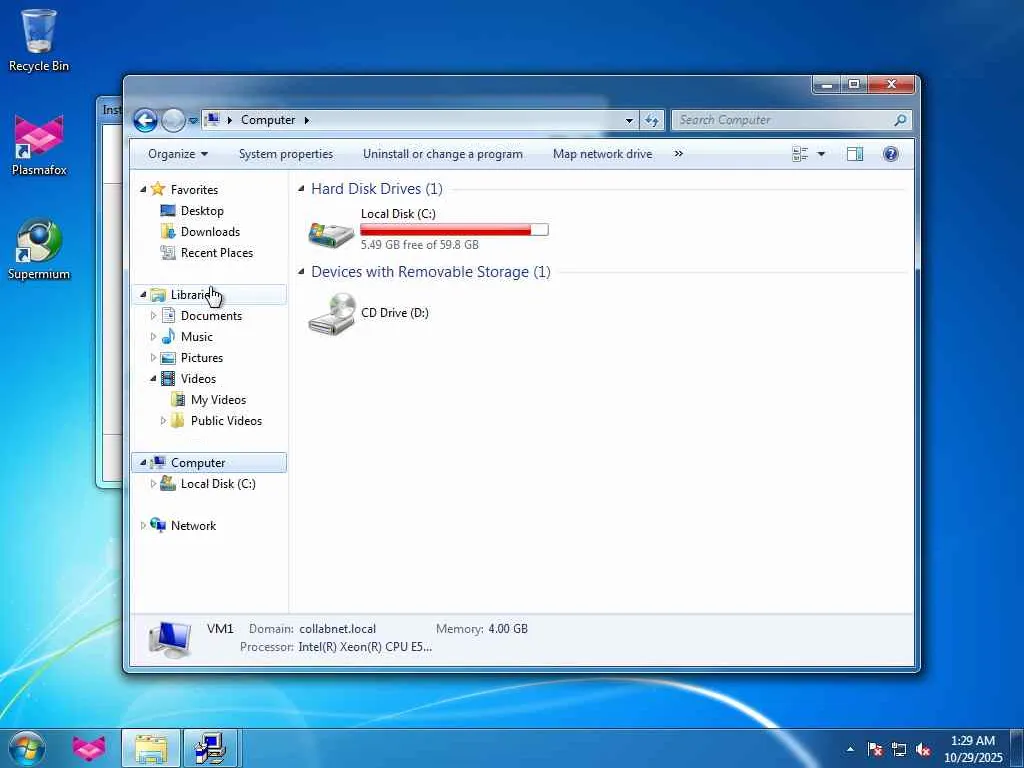The image size is (1024, 768).
Task: Change view with the view icon
Action: pyautogui.click(x=800, y=154)
